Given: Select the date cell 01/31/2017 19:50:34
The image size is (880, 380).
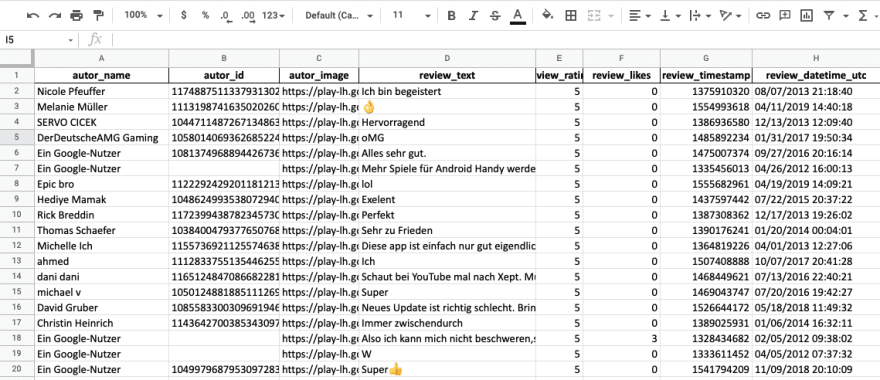Looking at the screenshot, I should [x=816, y=138].
